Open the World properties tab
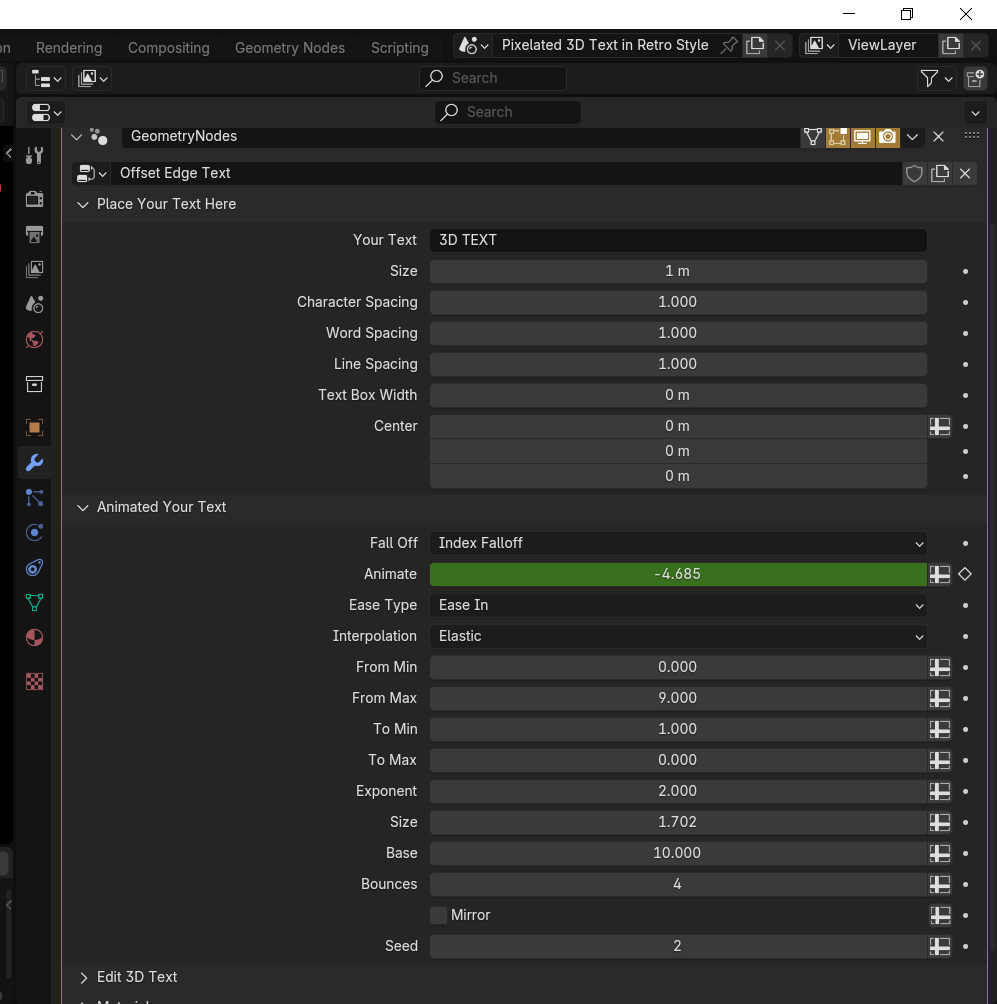 point(35,339)
